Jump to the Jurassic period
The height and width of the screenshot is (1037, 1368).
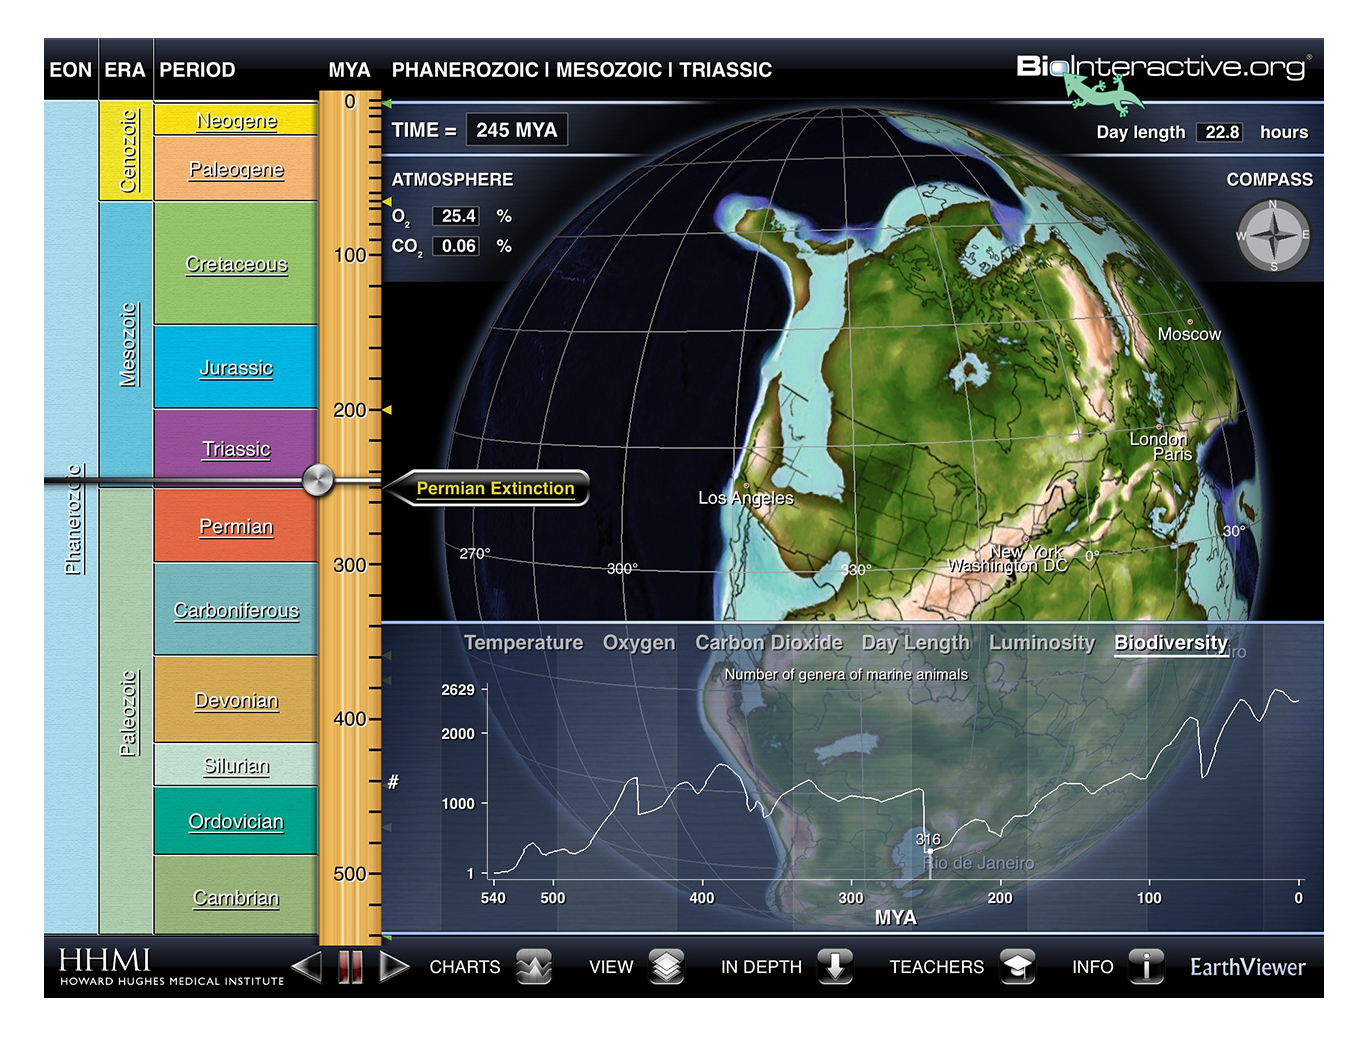(236, 368)
